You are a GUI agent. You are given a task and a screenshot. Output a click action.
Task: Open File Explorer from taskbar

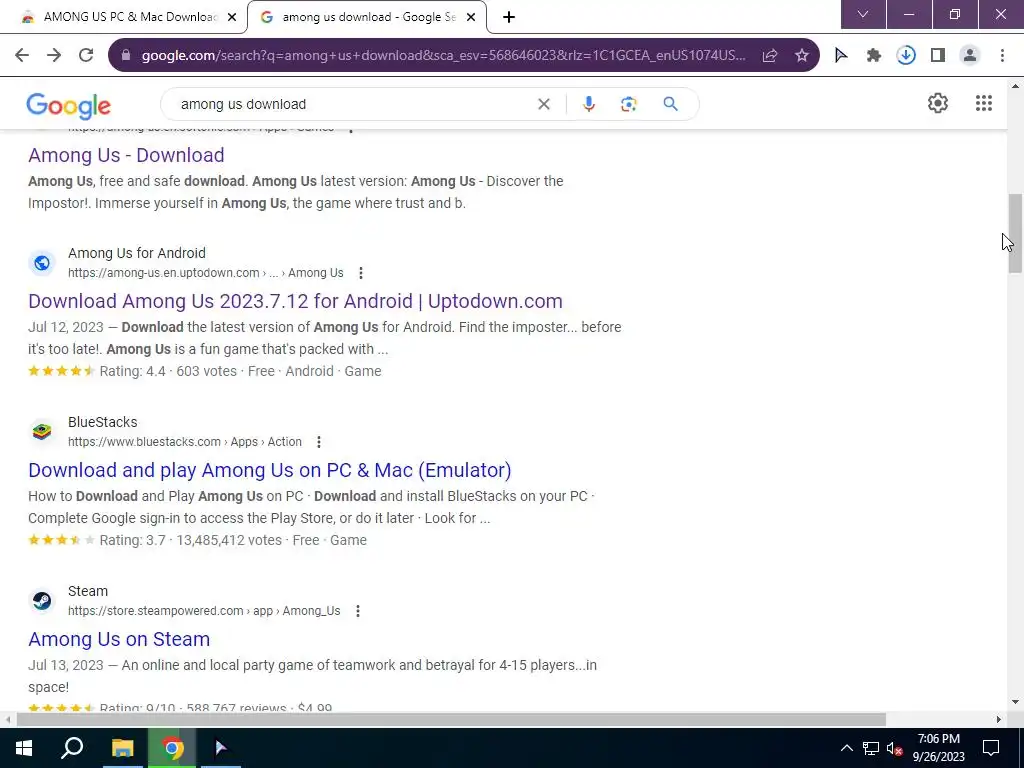coord(122,748)
